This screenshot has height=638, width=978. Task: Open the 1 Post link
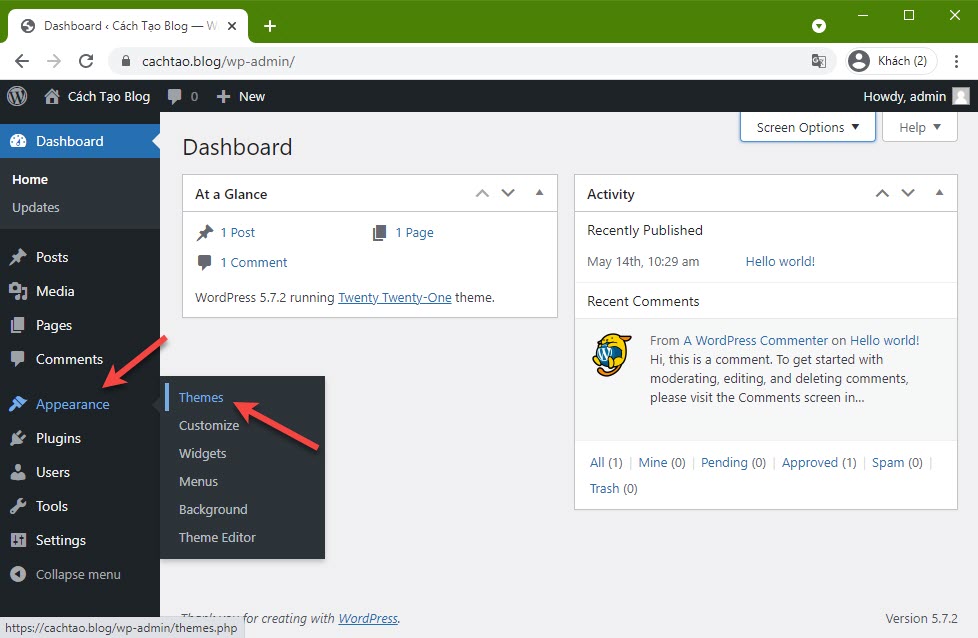tap(238, 233)
